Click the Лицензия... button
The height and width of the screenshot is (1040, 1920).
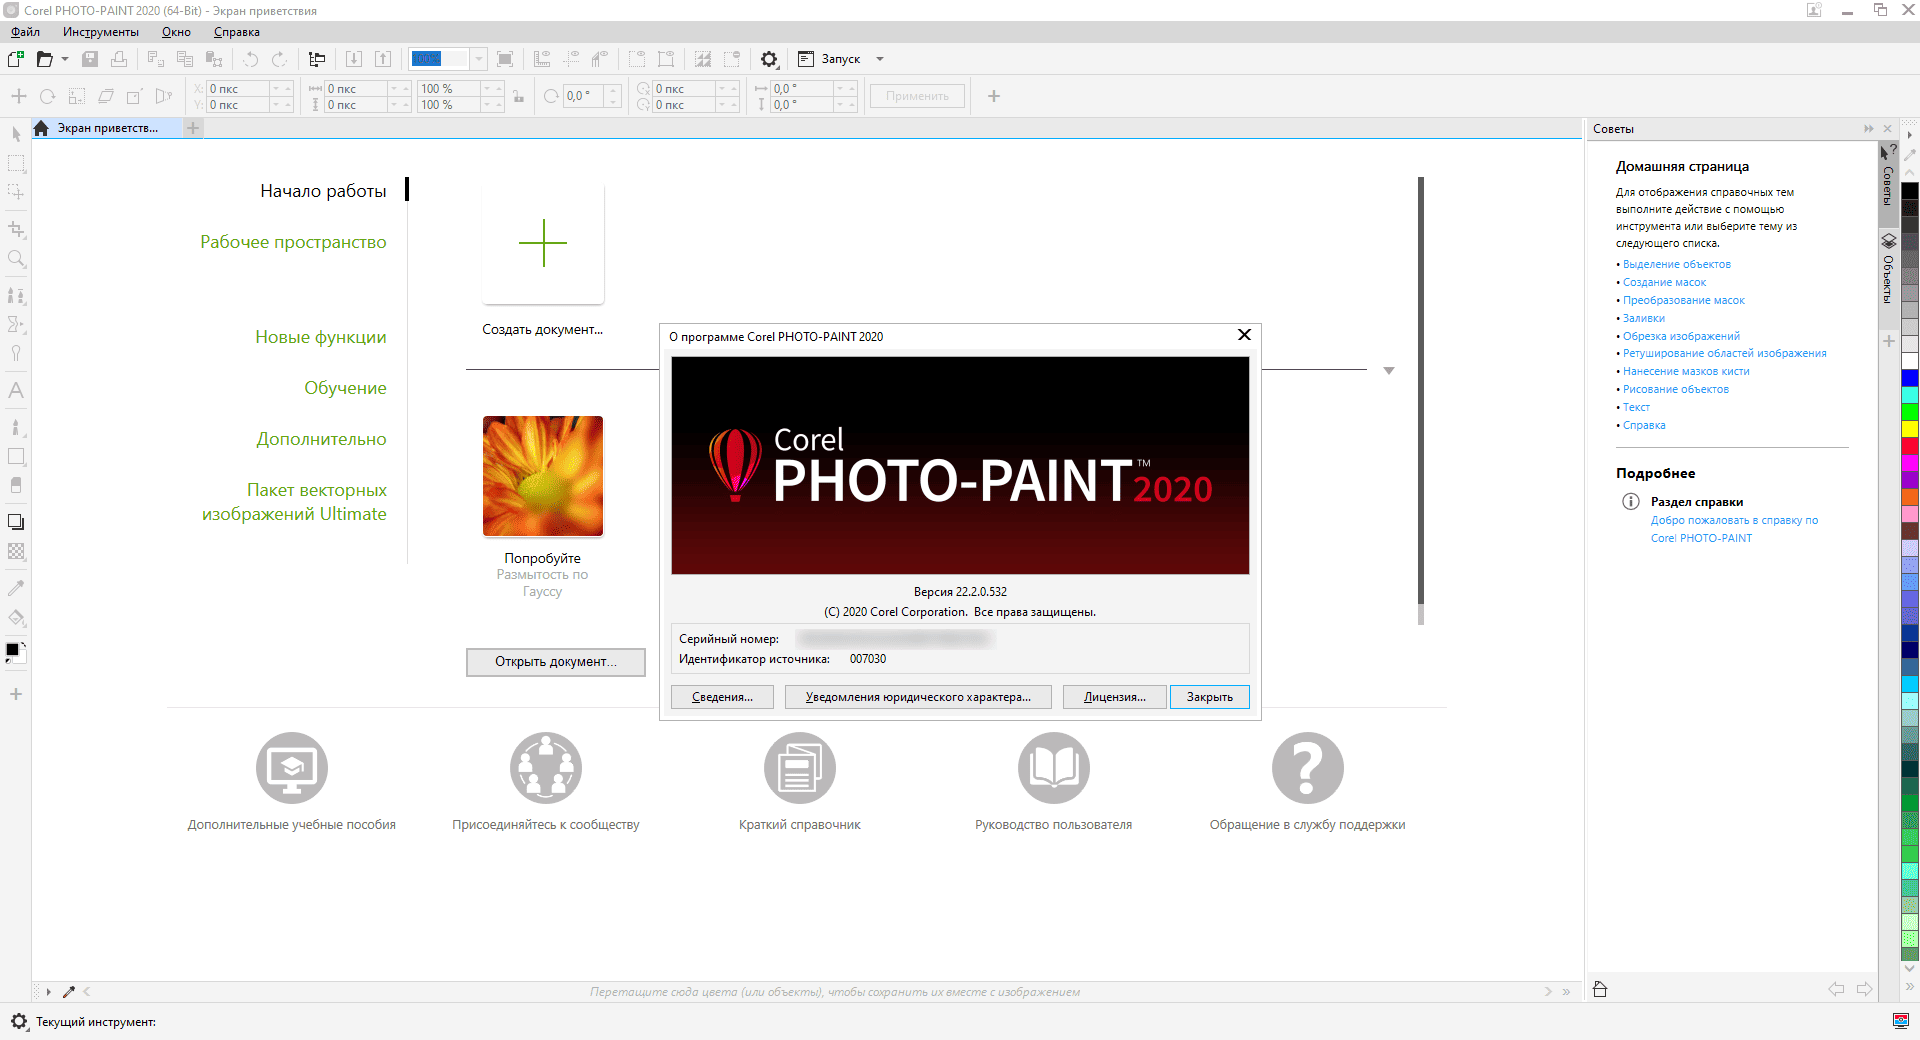pos(1115,697)
